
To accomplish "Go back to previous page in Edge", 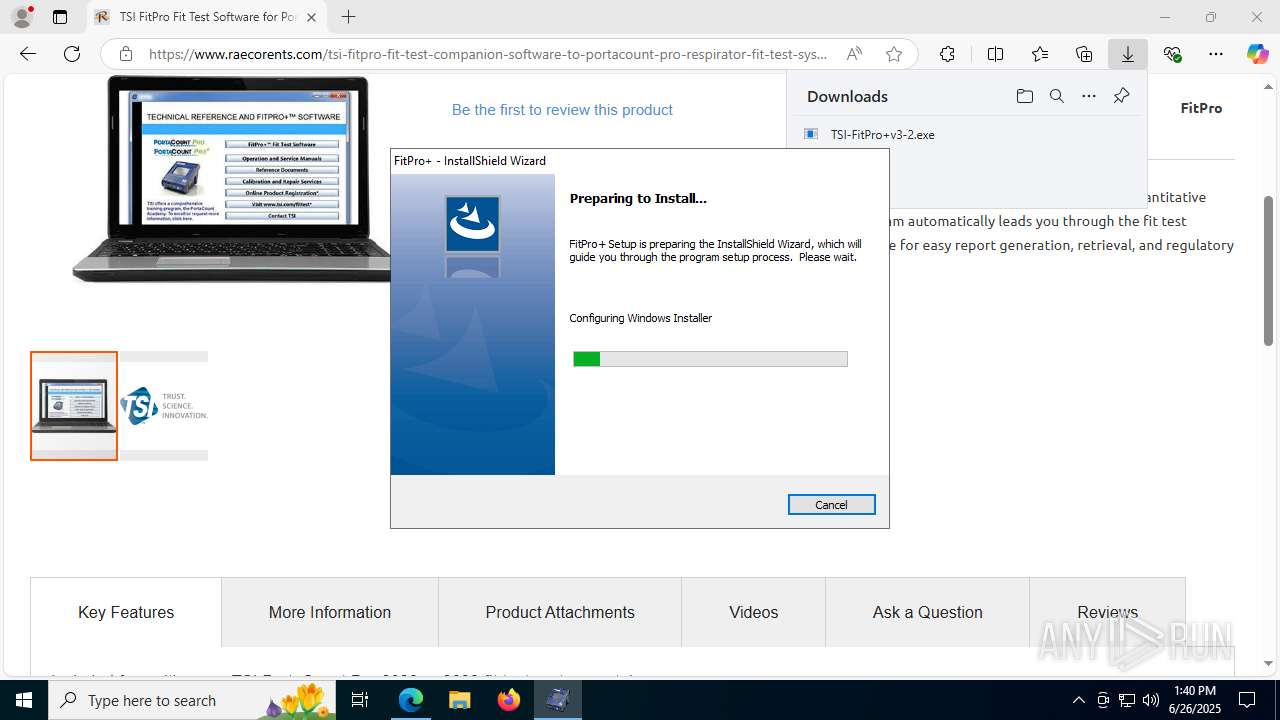I will tap(28, 54).
